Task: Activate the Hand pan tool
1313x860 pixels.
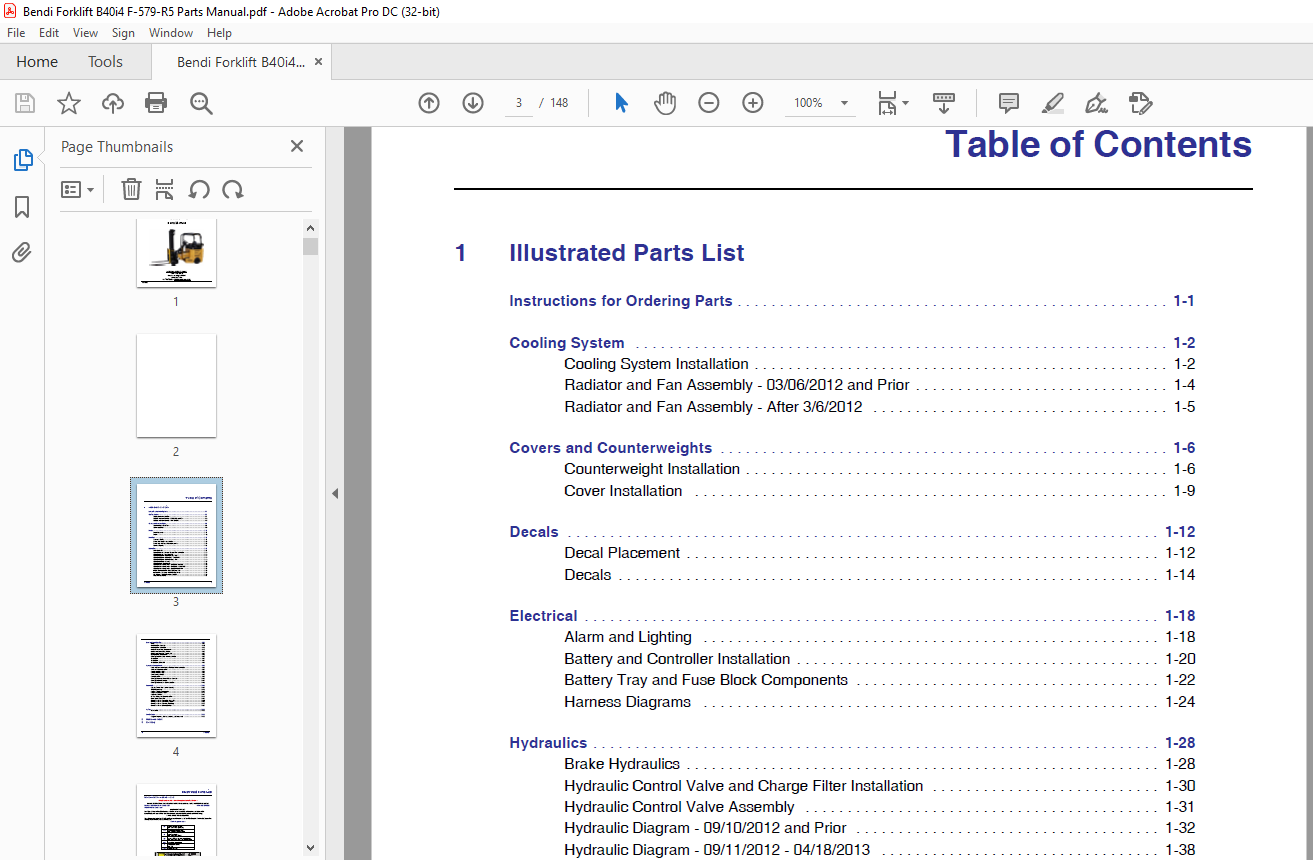Action: (x=665, y=103)
